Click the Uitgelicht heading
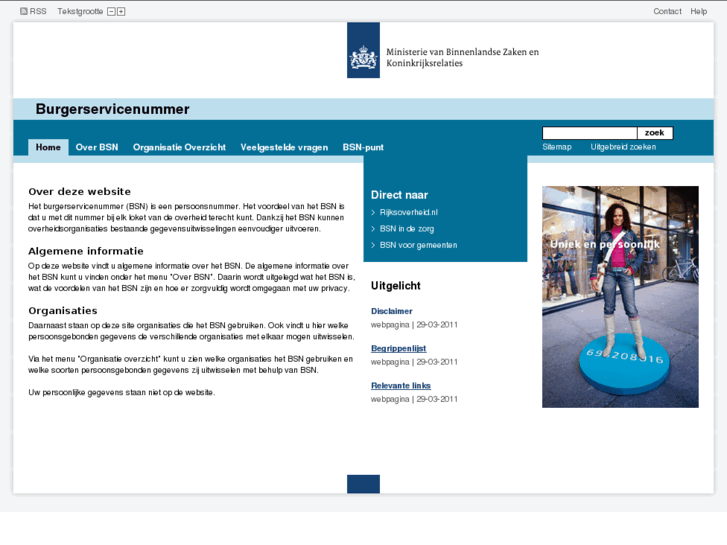 [395, 286]
